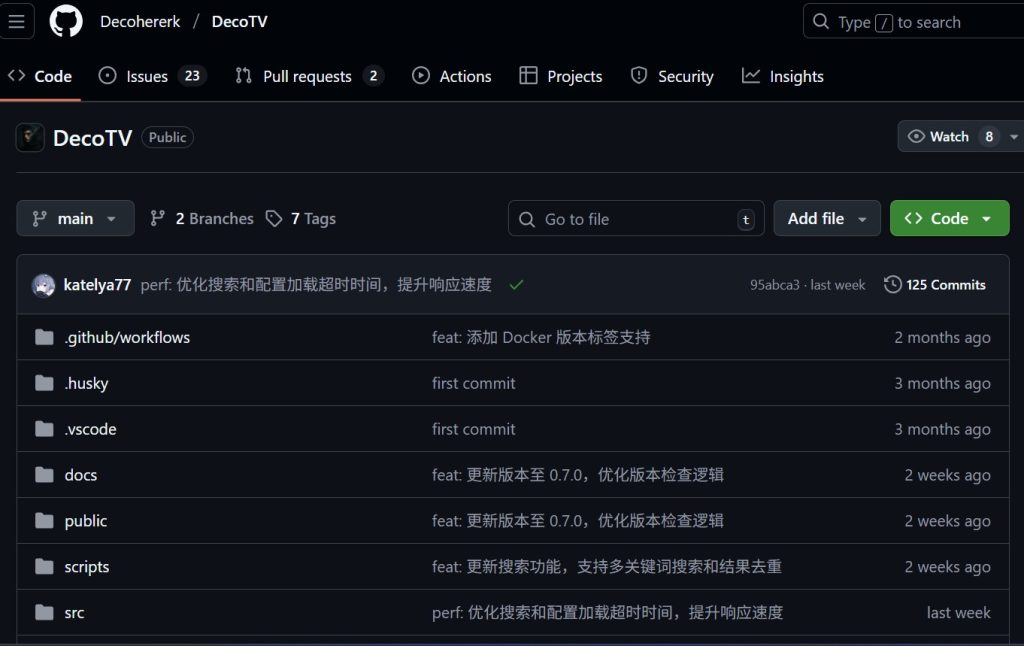Click the green commit status checkmark

(x=516, y=285)
